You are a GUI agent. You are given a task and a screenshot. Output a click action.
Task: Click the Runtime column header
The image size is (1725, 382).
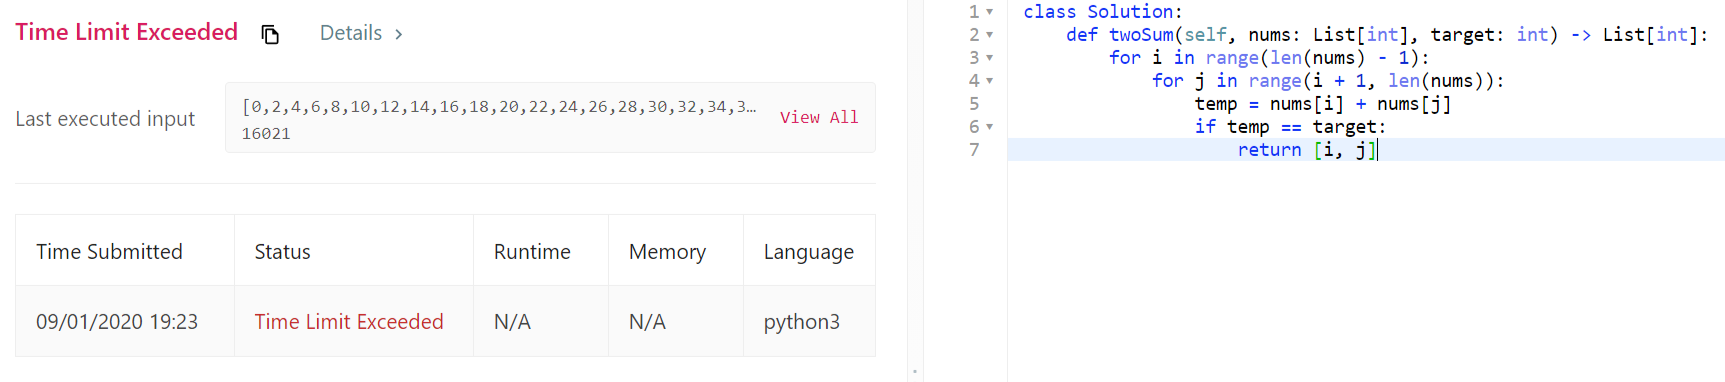pos(532,252)
